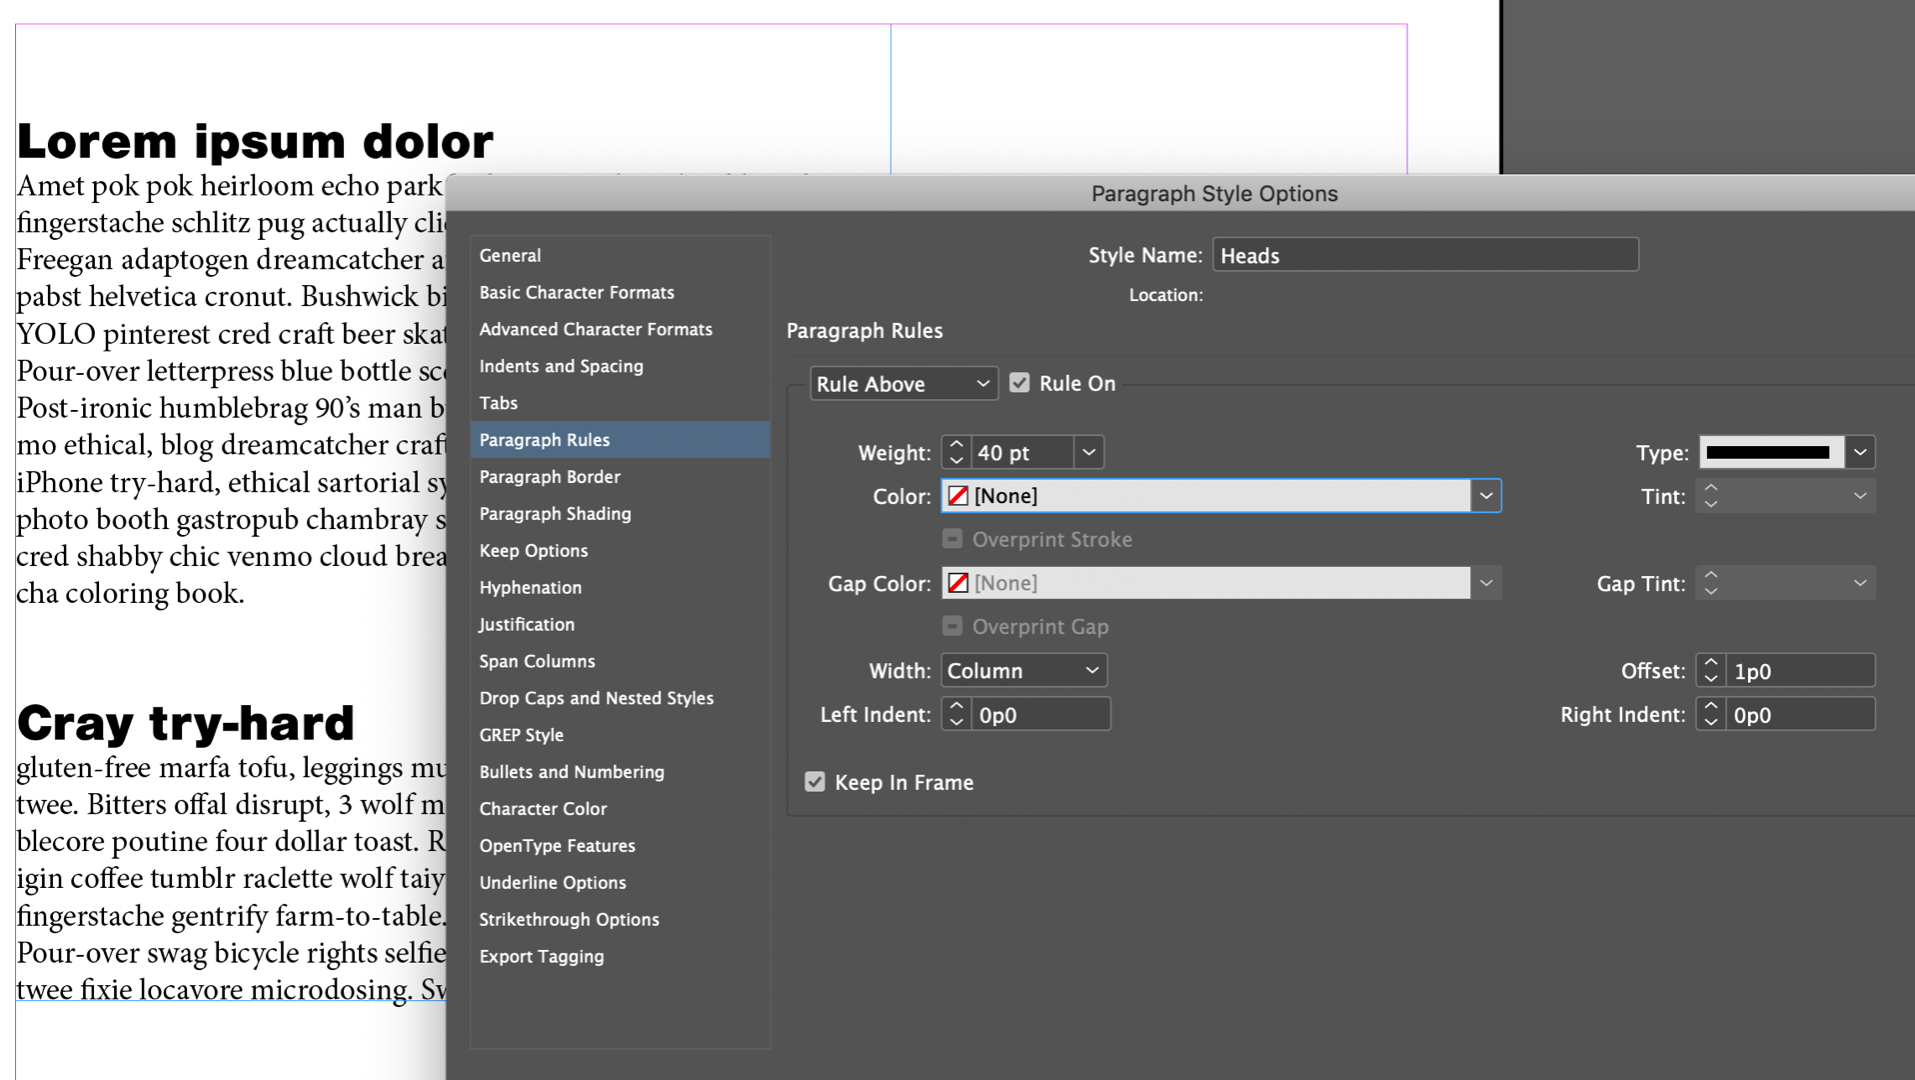Open the Gap Color dropdown
1915x1080 pixels.
pos(1486,583)
